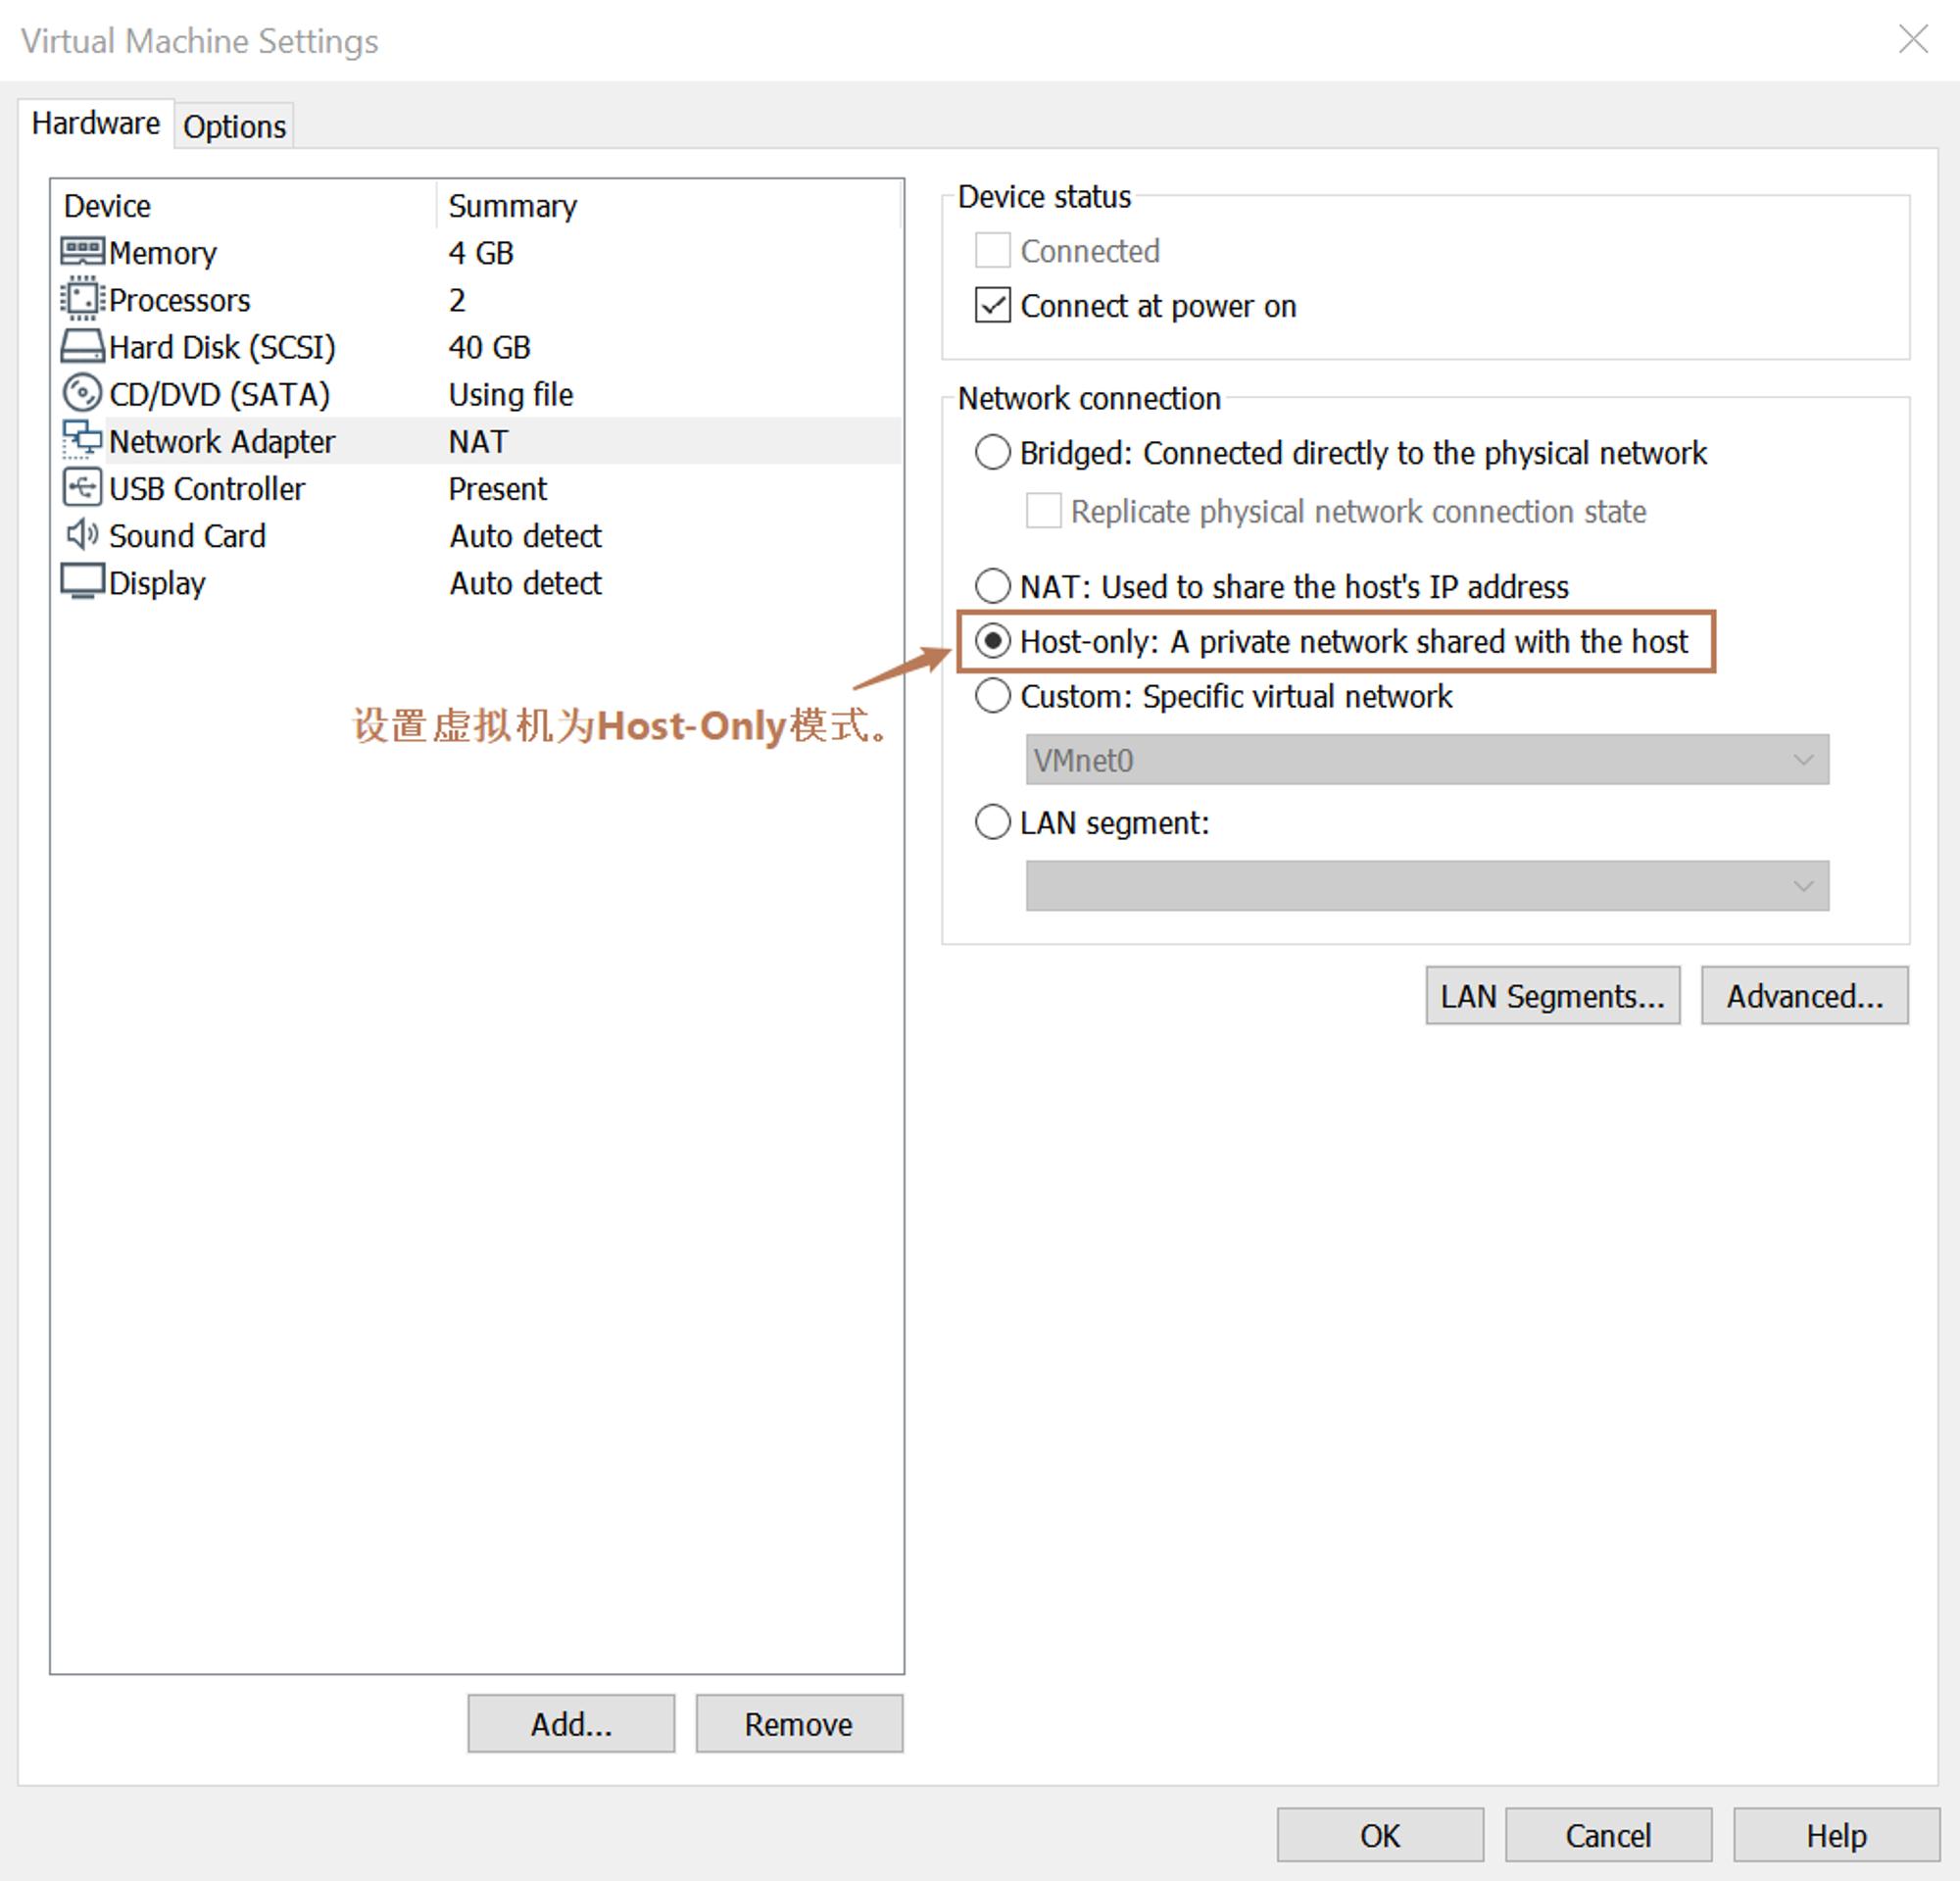The image size is (1960, 1881).
Task: Toggle the Connected checkbox
Action: click(992, 250)
